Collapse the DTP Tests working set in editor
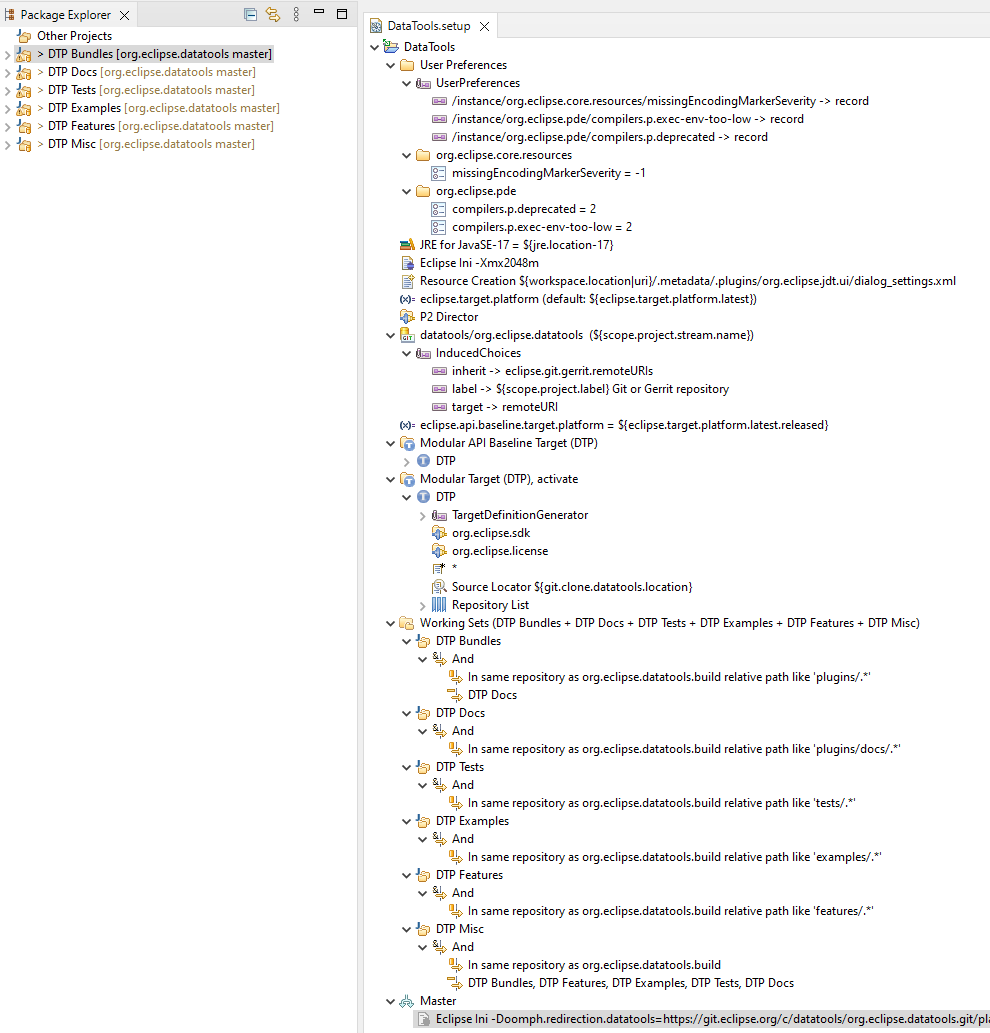 [x=406, y=768]
